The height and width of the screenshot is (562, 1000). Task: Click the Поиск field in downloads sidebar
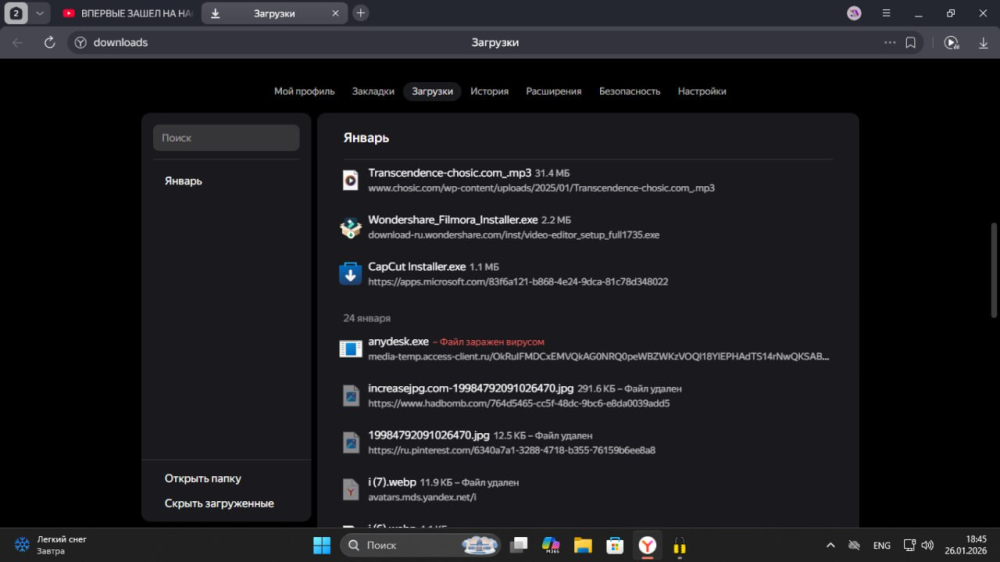coord(226,138)
